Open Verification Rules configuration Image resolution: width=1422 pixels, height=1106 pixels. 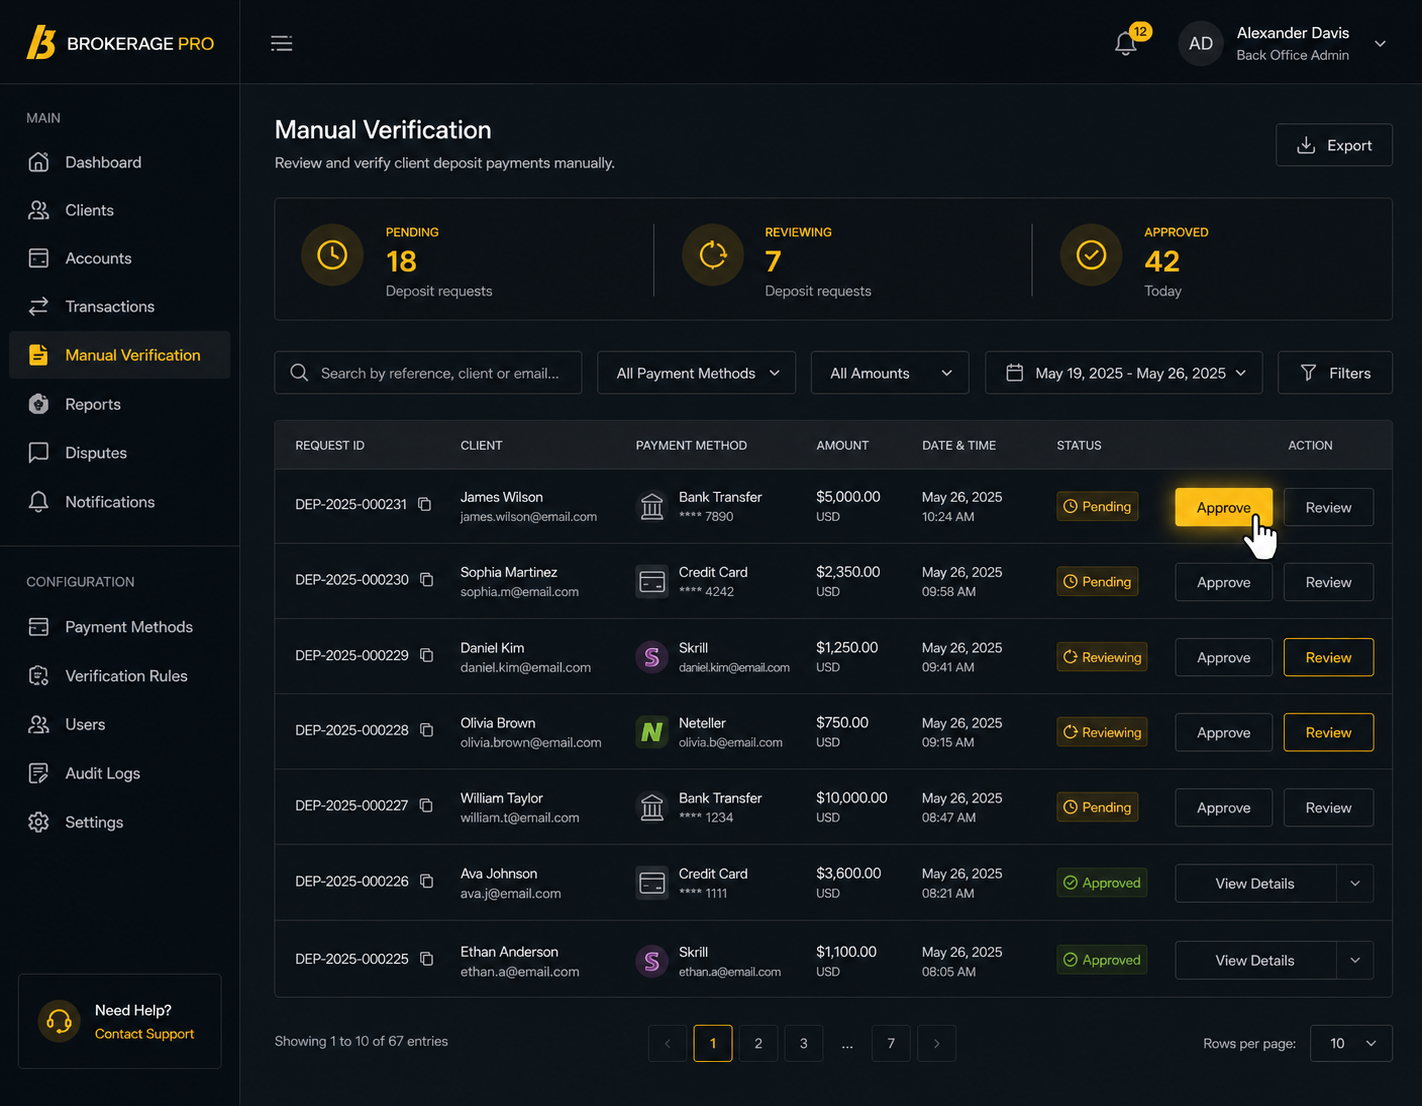point(120,676)
